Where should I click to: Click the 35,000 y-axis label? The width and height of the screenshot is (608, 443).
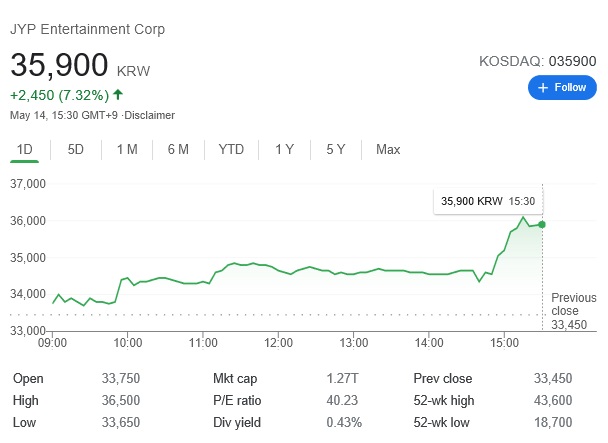tap(28, 258)
